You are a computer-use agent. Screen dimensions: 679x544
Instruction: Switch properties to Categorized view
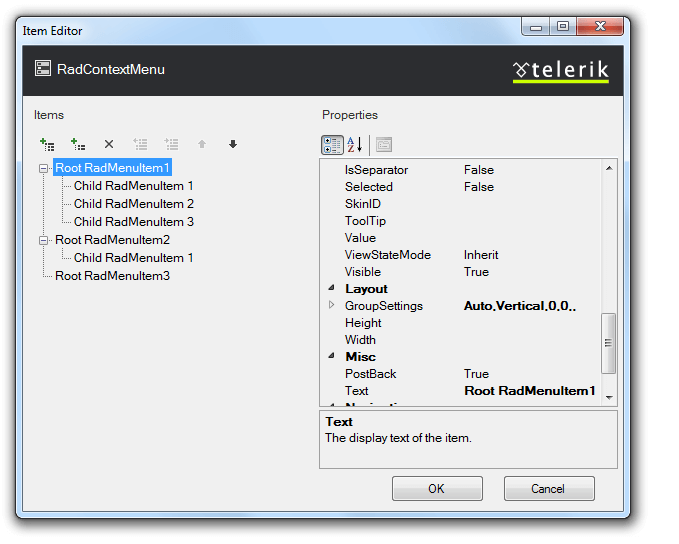tap(333, 145)
